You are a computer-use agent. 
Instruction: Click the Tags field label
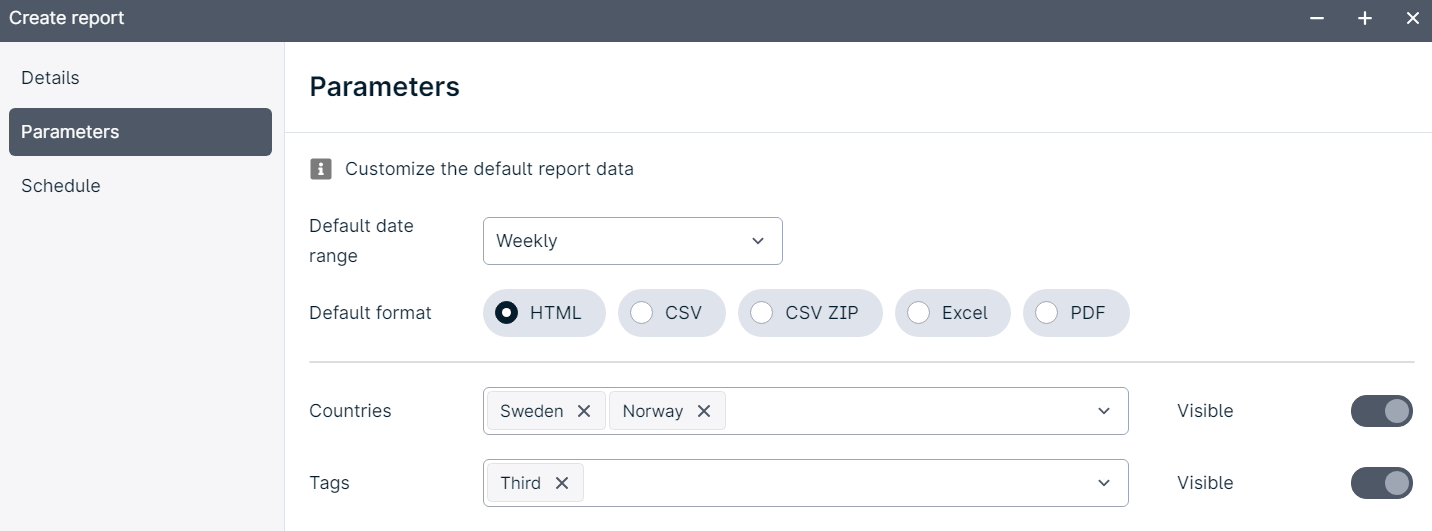[x=330, y=483]
